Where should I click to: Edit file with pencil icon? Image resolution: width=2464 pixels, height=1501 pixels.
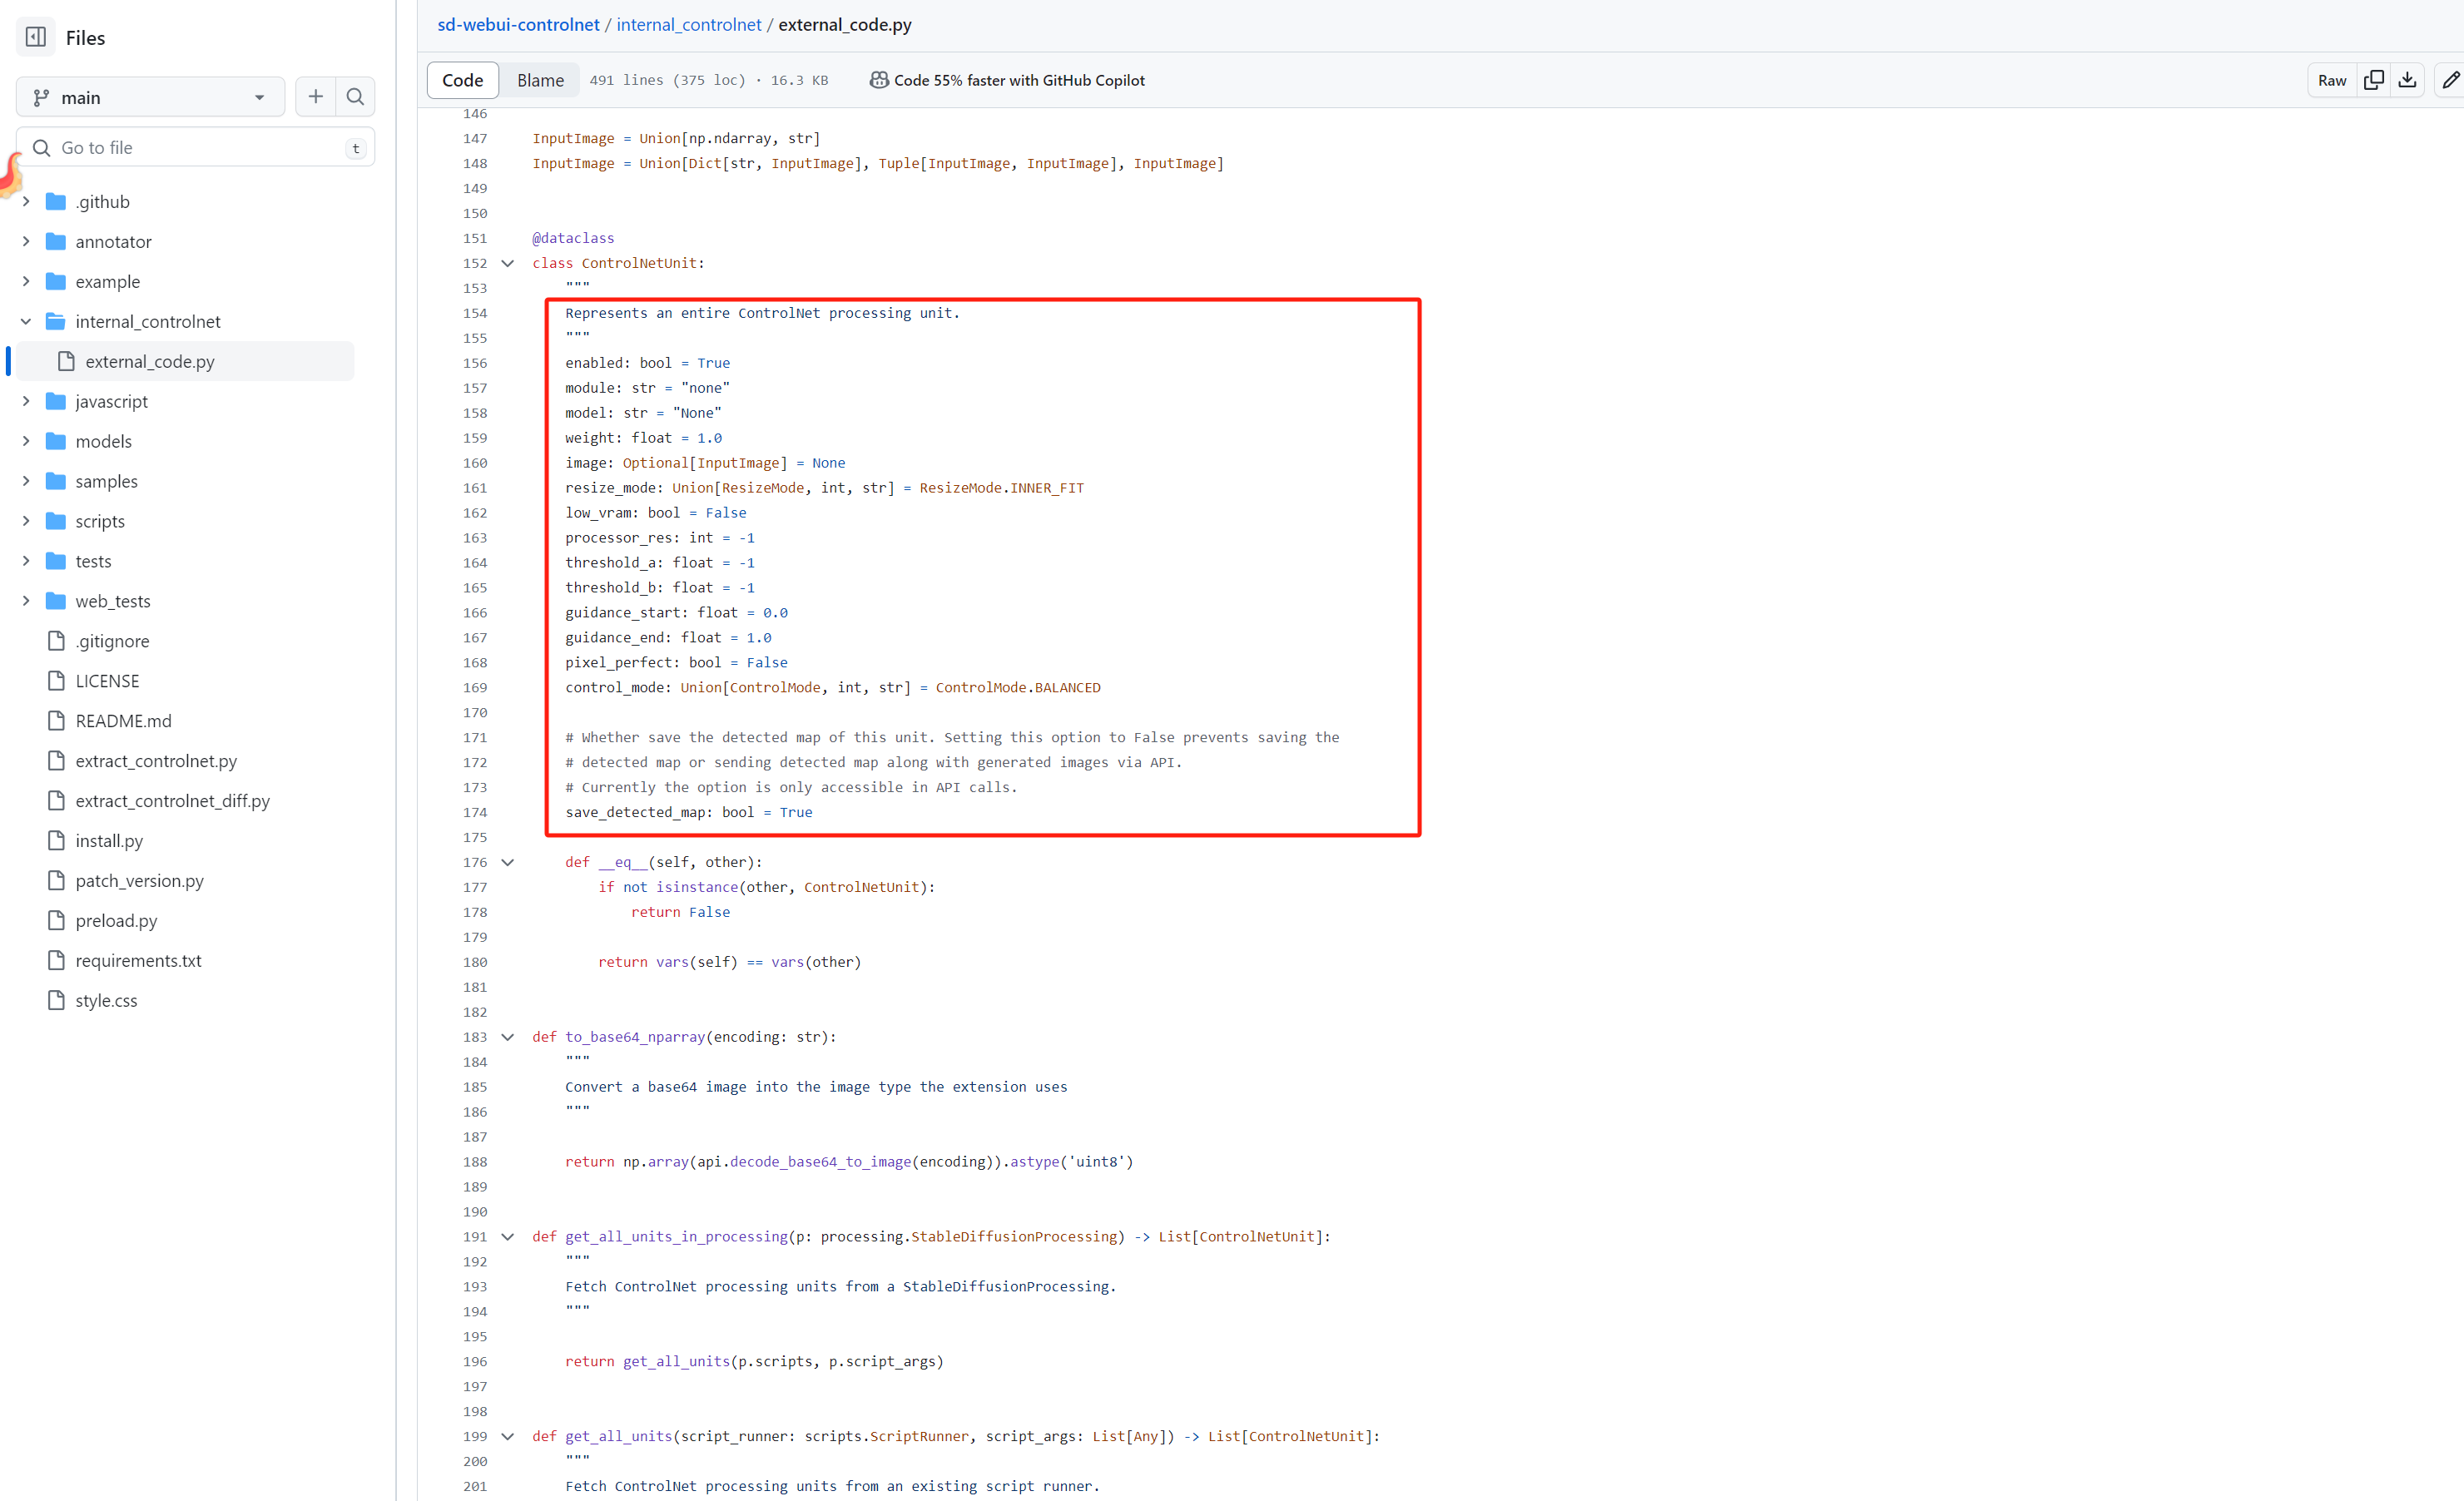2449,80
